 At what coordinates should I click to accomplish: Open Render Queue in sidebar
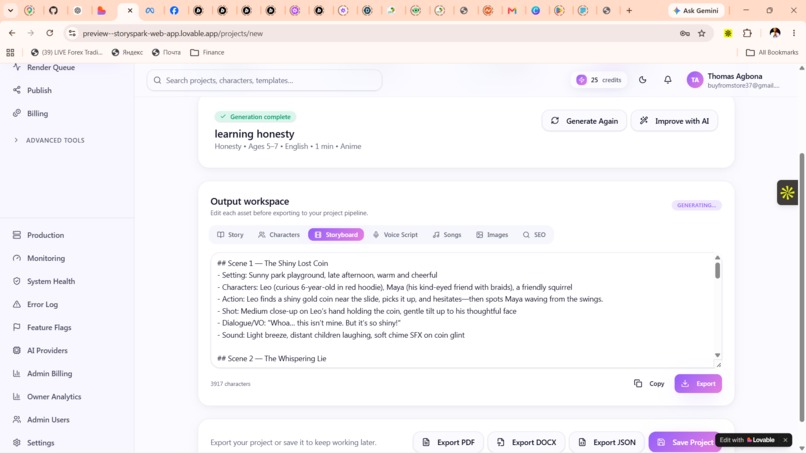44,67
